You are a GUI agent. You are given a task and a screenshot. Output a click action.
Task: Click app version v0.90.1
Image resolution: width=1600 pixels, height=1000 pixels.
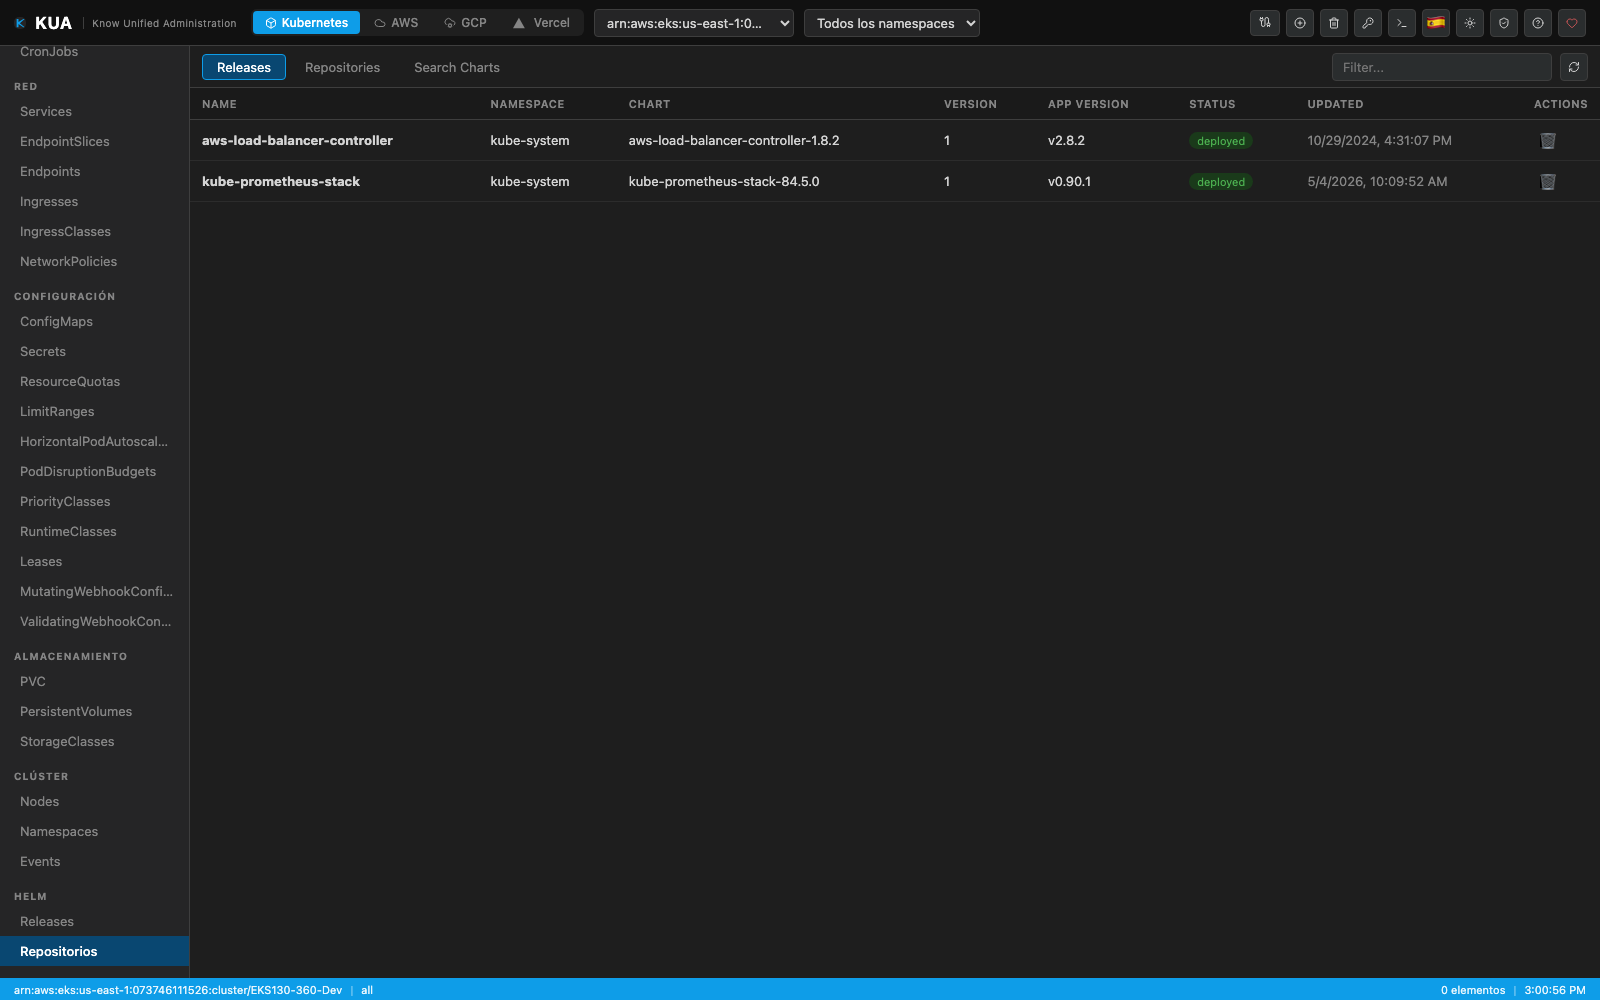[x=1069, y=182]
